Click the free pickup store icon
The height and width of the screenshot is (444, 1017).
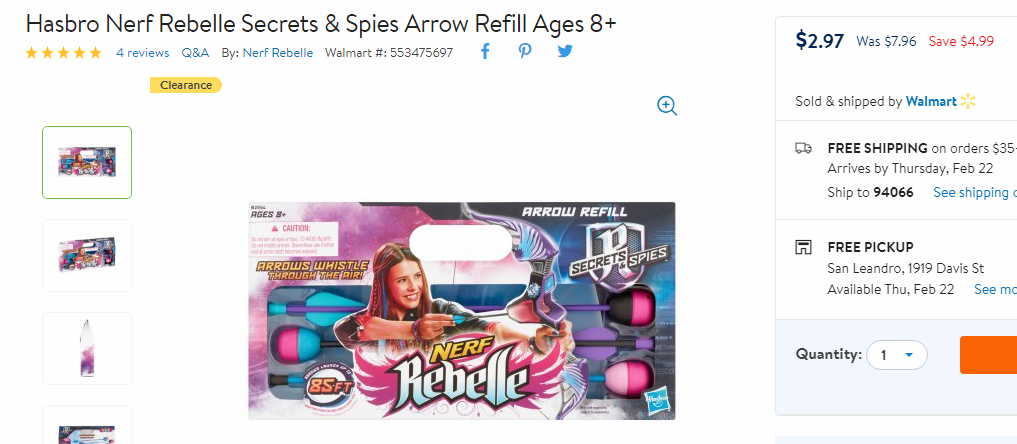804,248
